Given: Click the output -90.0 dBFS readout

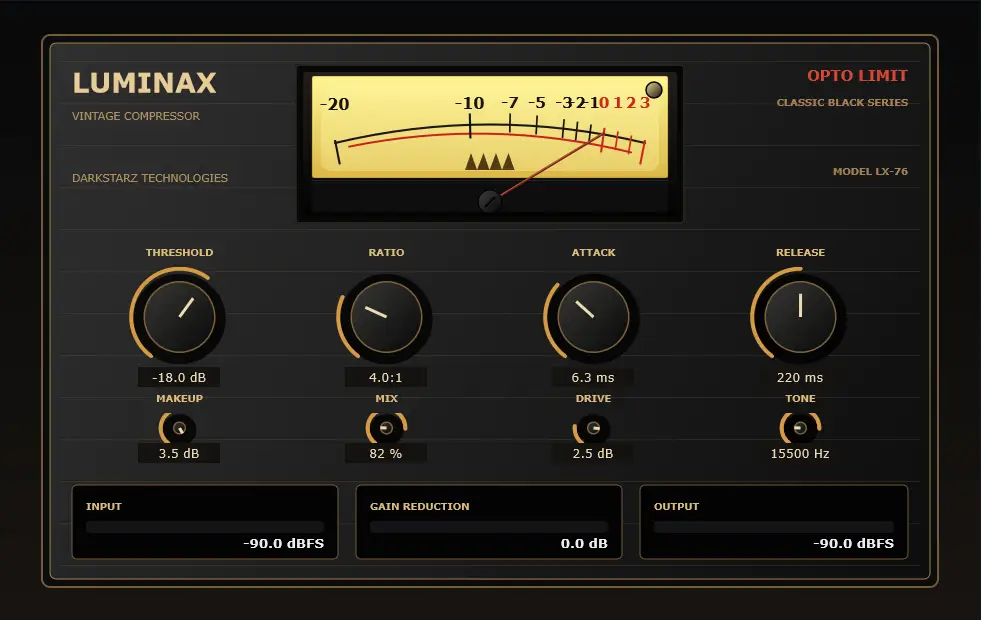Looking at the screenshot, I should [853, 544].
